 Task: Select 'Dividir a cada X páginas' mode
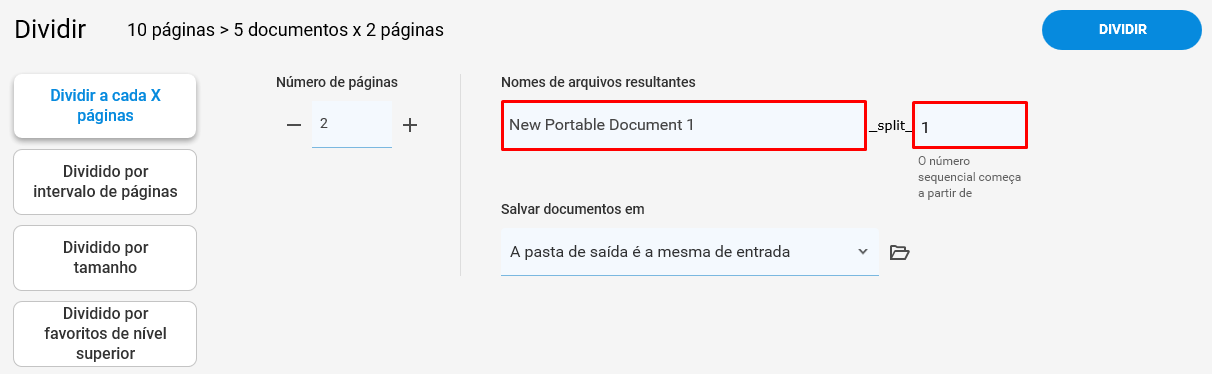click(x=105, y=106)
